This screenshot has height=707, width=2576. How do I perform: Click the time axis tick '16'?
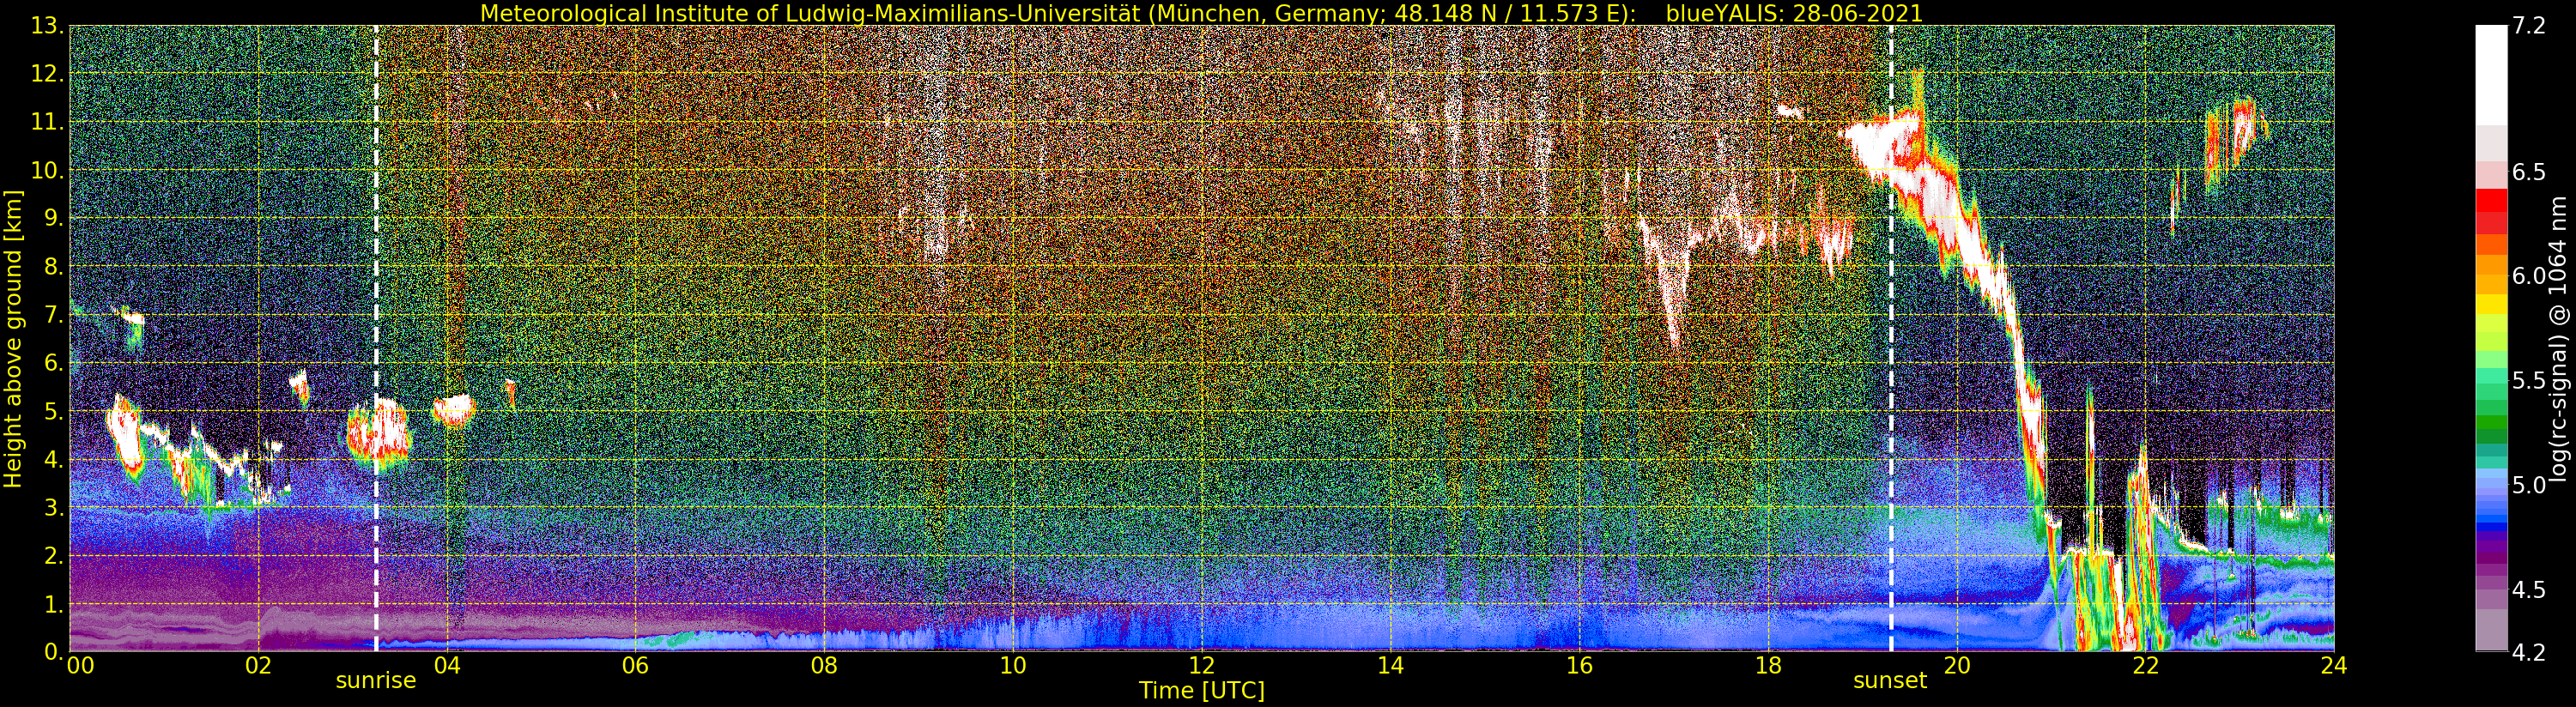[x=1579, y=667]
